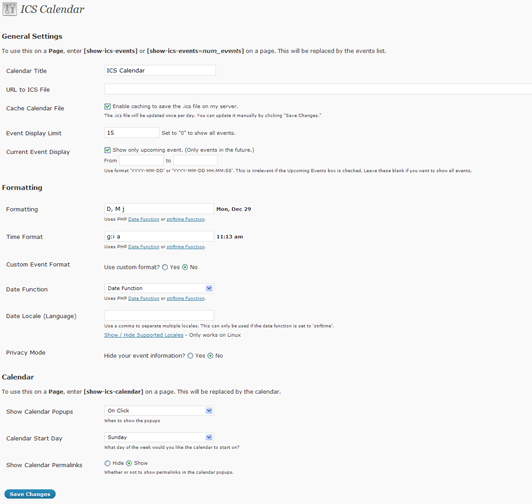Screen dimensions: 532x504
Task: Save Changes to plugin settings
Action: tap(30, 494)
